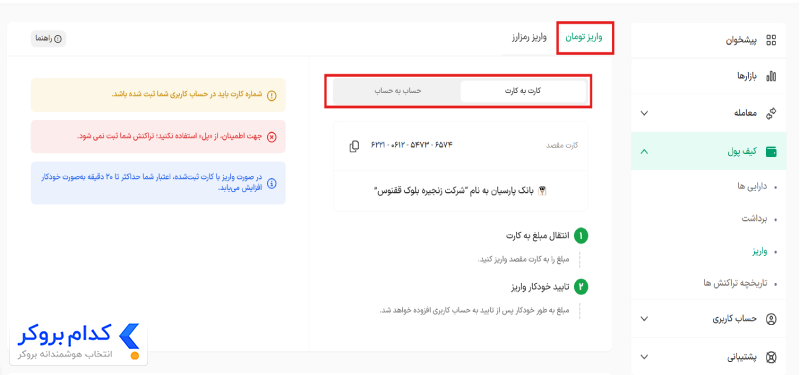Click the blue 20-minute credit info text
800x375 pixels.
(151, 183)
